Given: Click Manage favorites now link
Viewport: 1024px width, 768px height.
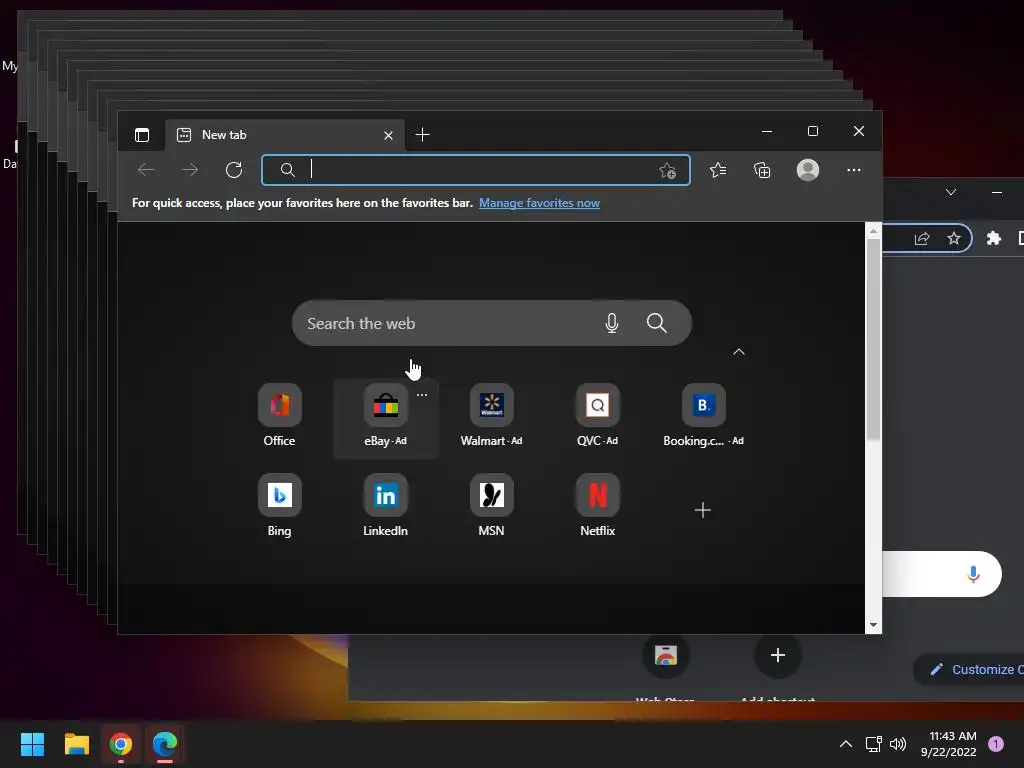Looking at the screenshot, I should pyautogui.click(x=539, y=203).
